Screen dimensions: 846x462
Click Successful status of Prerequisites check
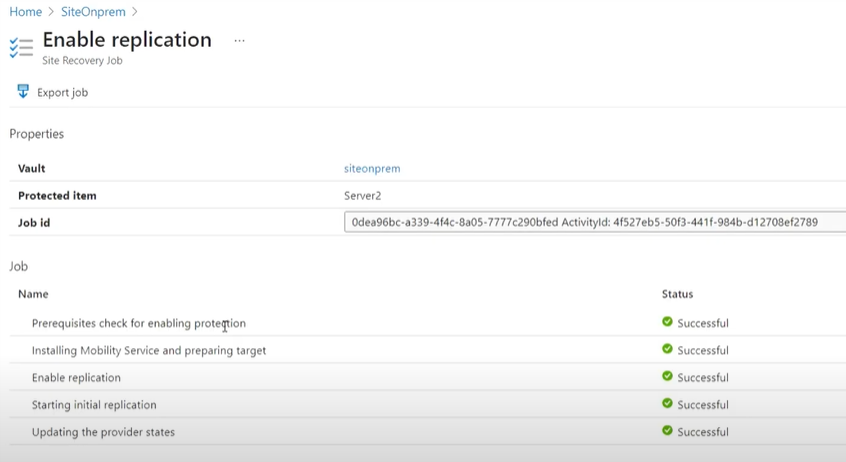click(703, 323)
